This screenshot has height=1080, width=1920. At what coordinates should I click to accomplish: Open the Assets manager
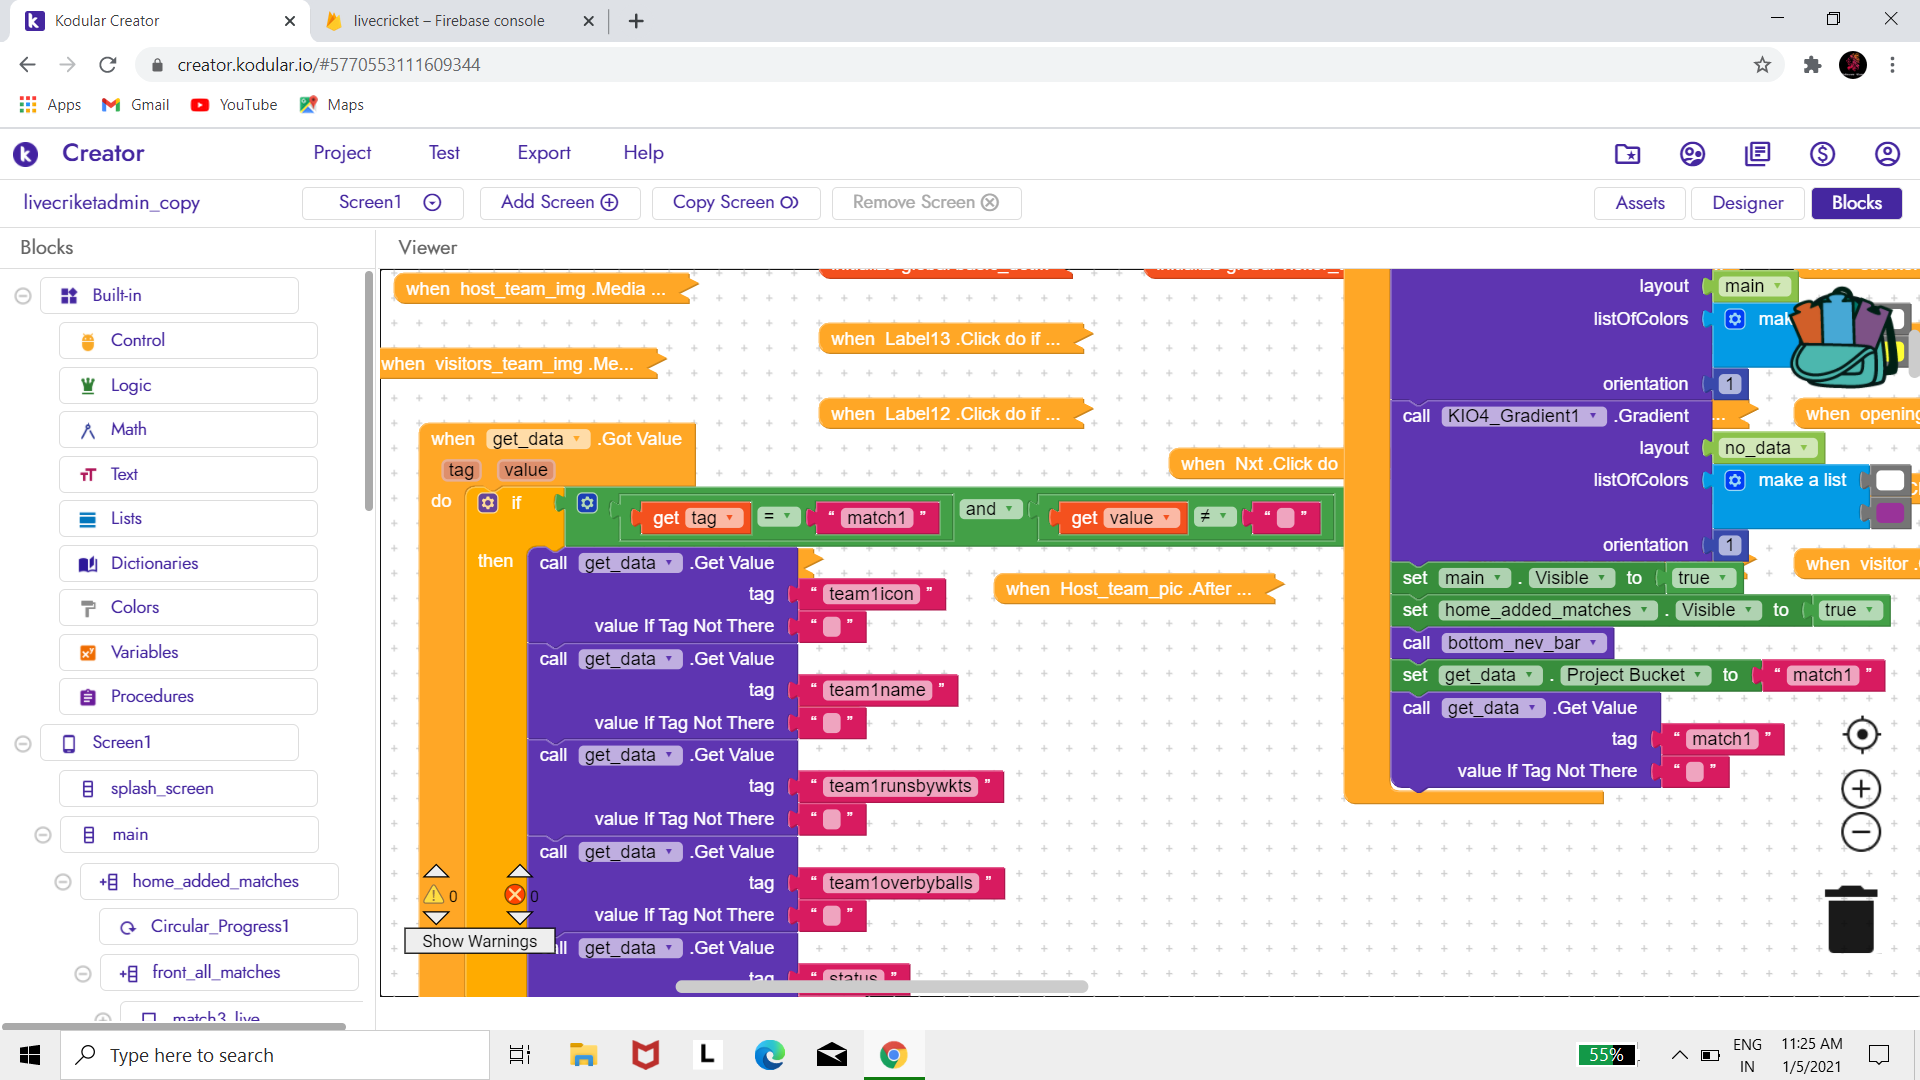tap(1640, 203)
